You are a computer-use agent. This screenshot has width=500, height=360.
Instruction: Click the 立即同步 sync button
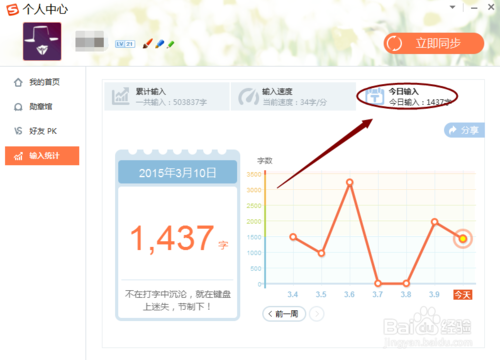434,43
